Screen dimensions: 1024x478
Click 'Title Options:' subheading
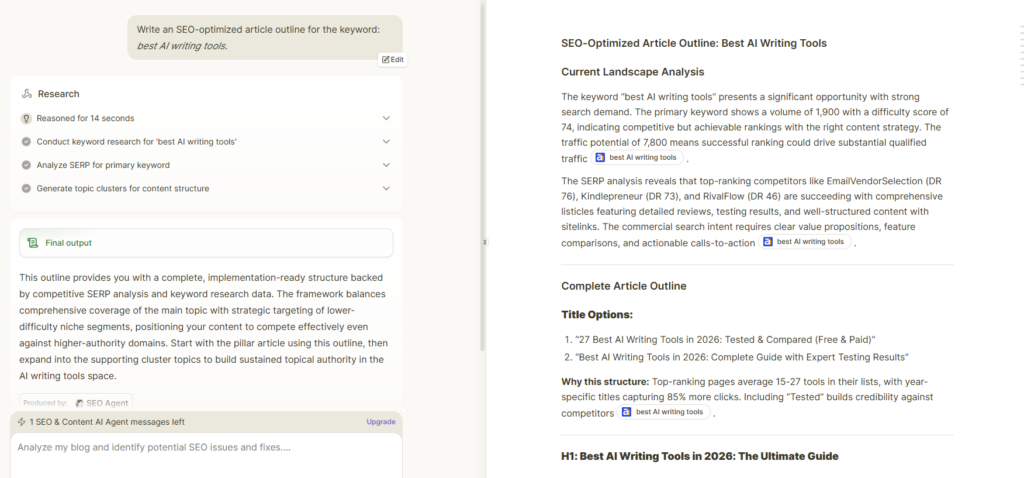tap(597, 315)
